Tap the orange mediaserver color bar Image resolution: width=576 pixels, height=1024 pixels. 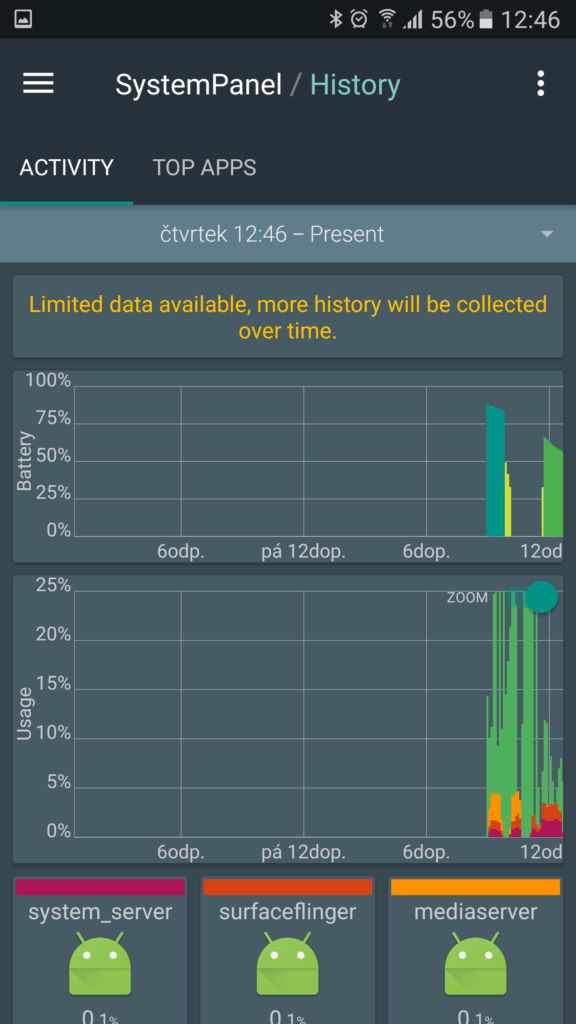click(x=475, y=887)
